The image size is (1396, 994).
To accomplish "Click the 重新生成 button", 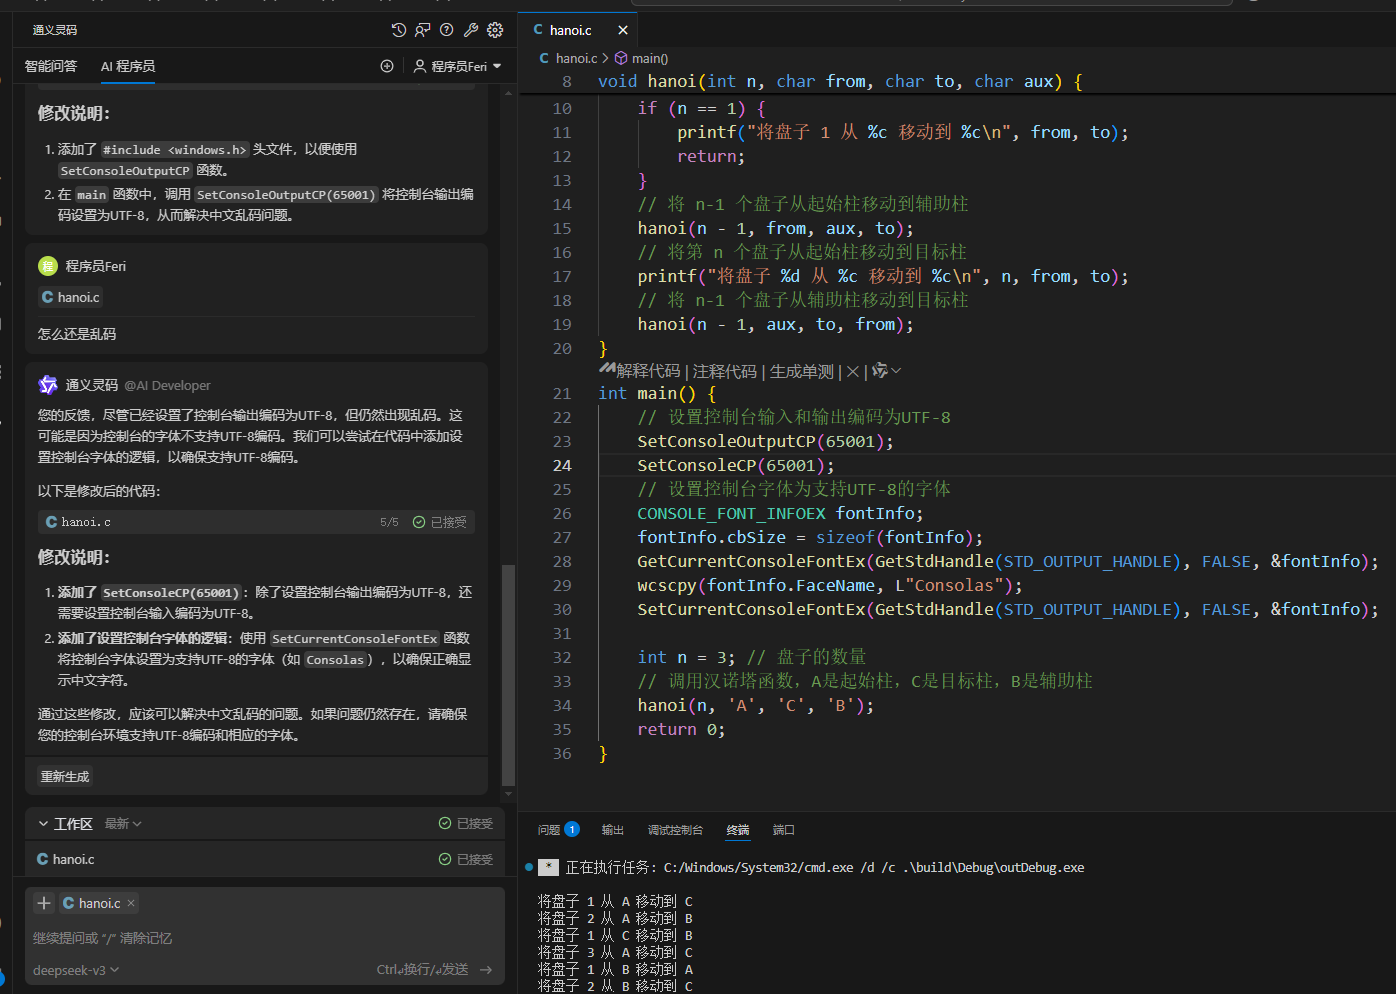I will pyautogui.click(x=65, y=776).
